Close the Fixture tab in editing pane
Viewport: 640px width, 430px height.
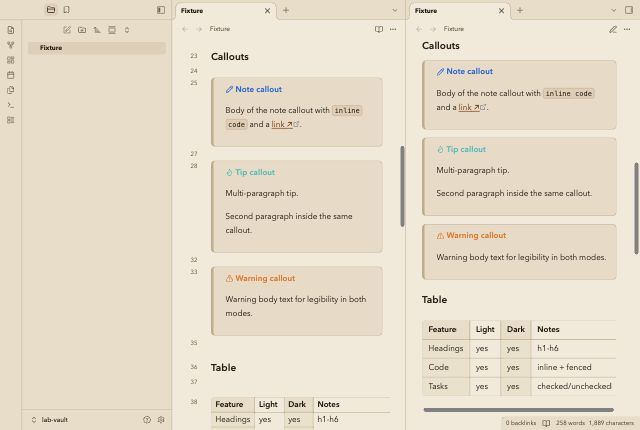[267, 11]
